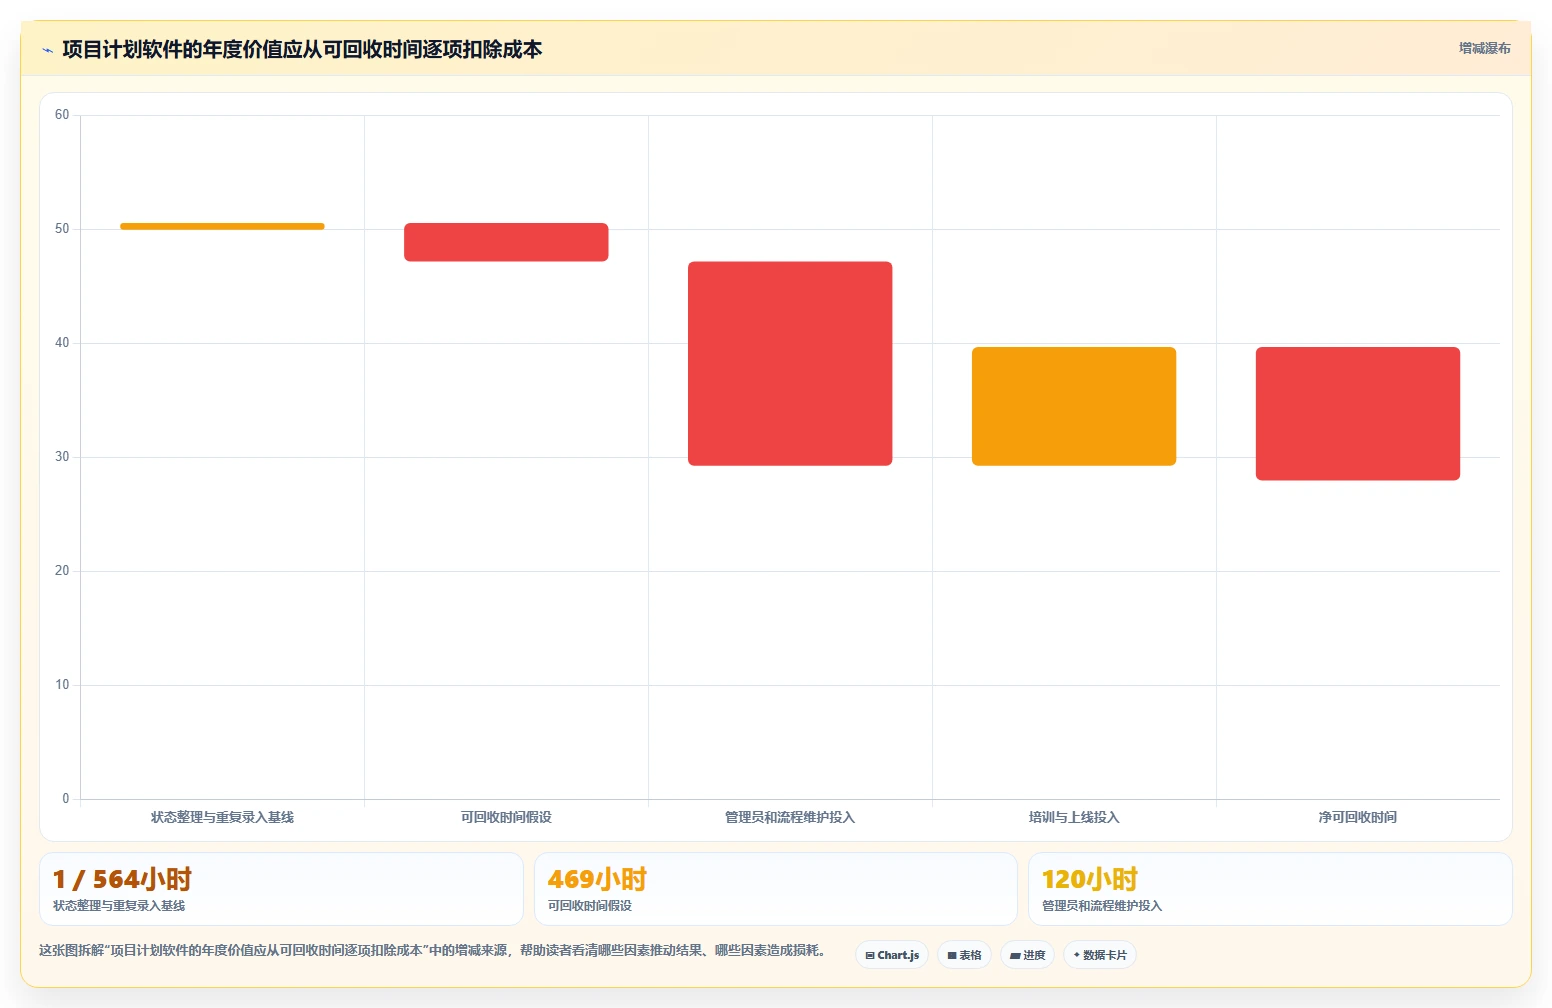Click the 数据卡片 tag chip
This screenshot has height=1008, width=1552.
pos(1100,955)
